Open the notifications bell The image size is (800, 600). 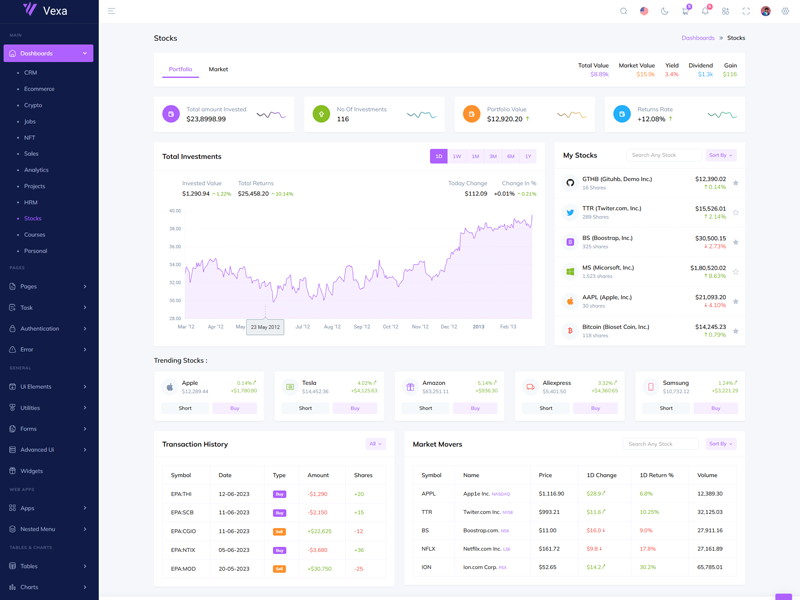pos(705,11)
